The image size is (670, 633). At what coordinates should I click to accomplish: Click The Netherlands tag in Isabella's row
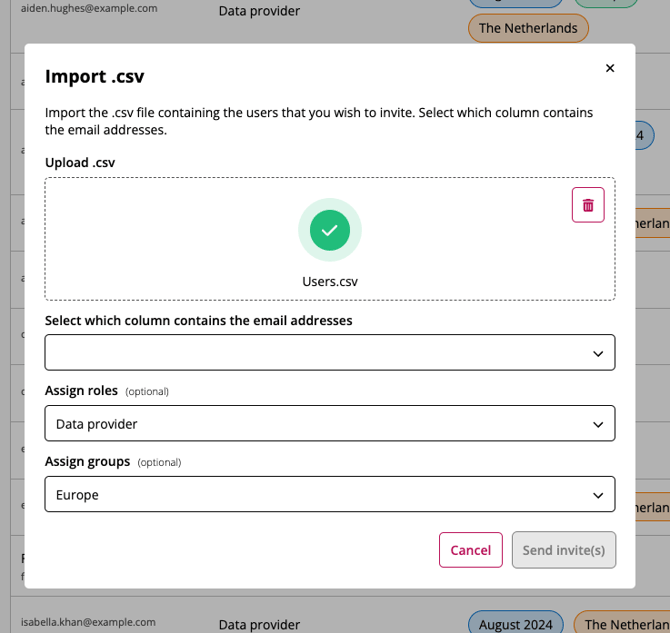(625, 624)
